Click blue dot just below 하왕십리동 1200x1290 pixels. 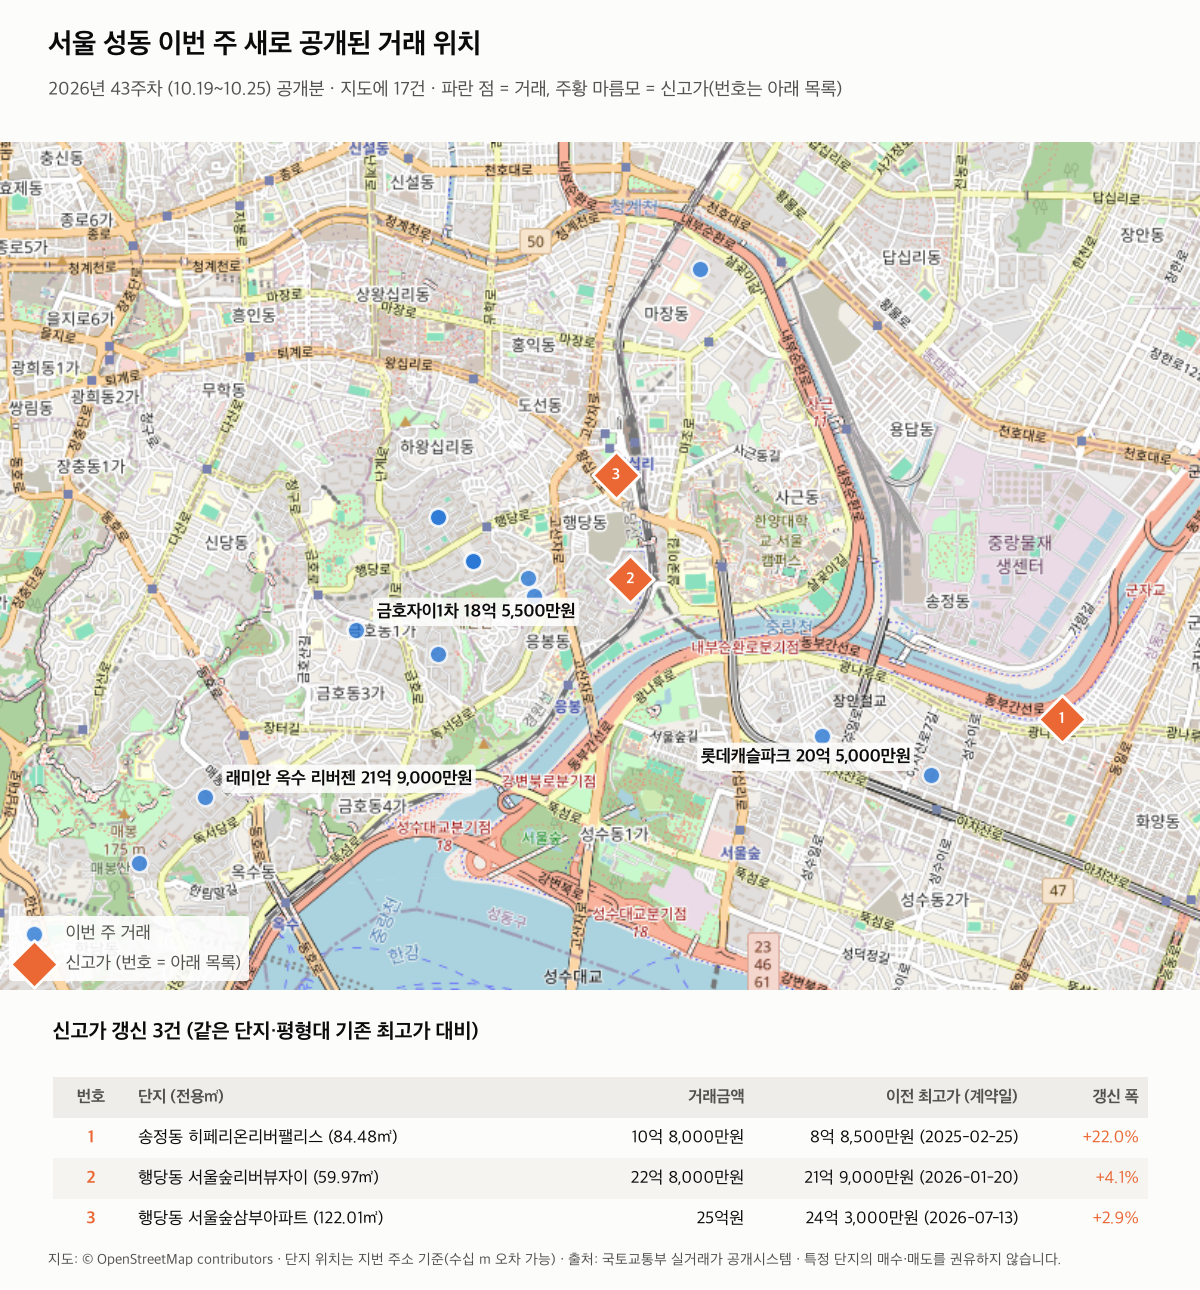click(438, 517)
